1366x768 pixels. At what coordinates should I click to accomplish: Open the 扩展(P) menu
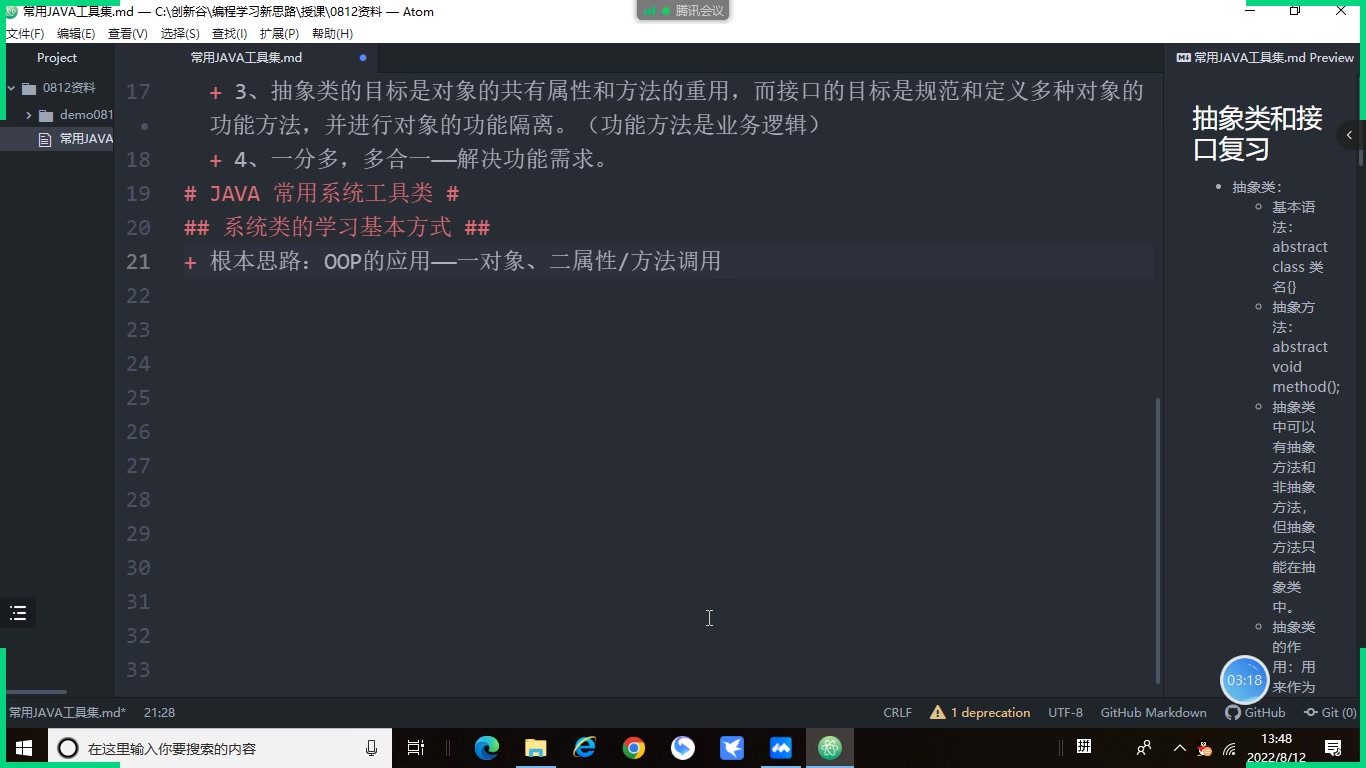coord(279,33)
